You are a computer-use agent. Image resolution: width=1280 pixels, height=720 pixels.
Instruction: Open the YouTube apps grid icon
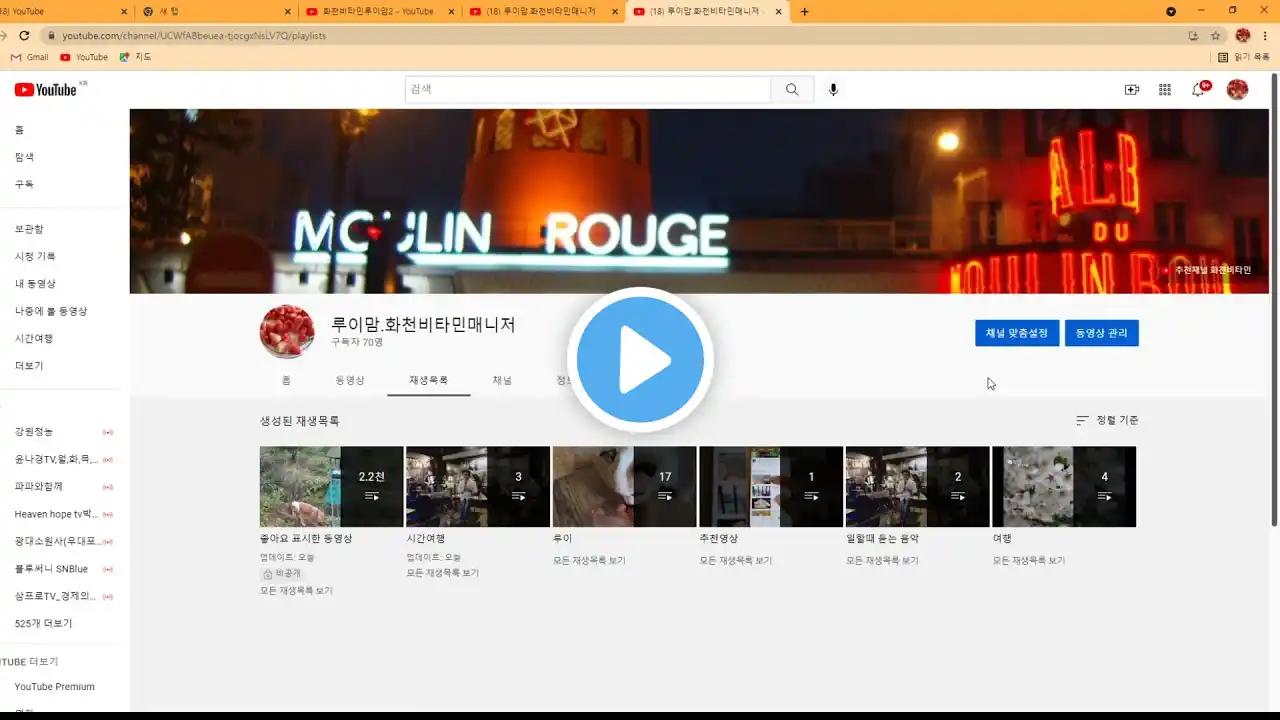(1165, 90)
